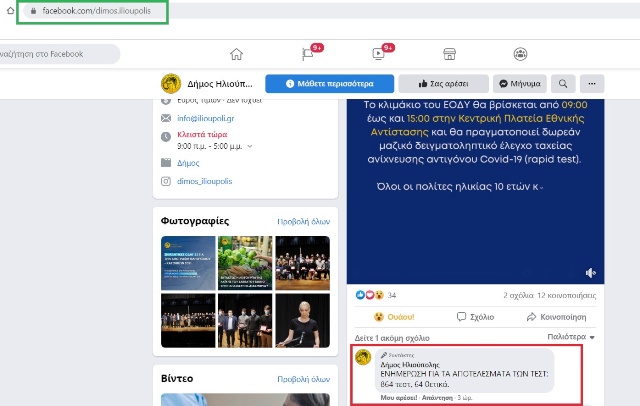This screenshot has width=640, height=406.
Task: Open the Δήμος category link
Action: (188, 163)
